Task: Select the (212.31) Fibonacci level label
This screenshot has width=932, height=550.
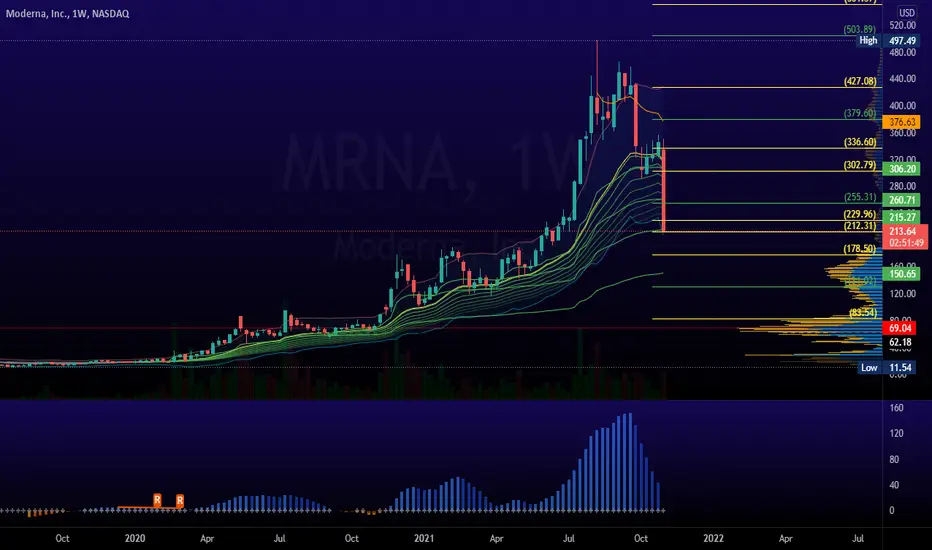Action: click(859, 226)
